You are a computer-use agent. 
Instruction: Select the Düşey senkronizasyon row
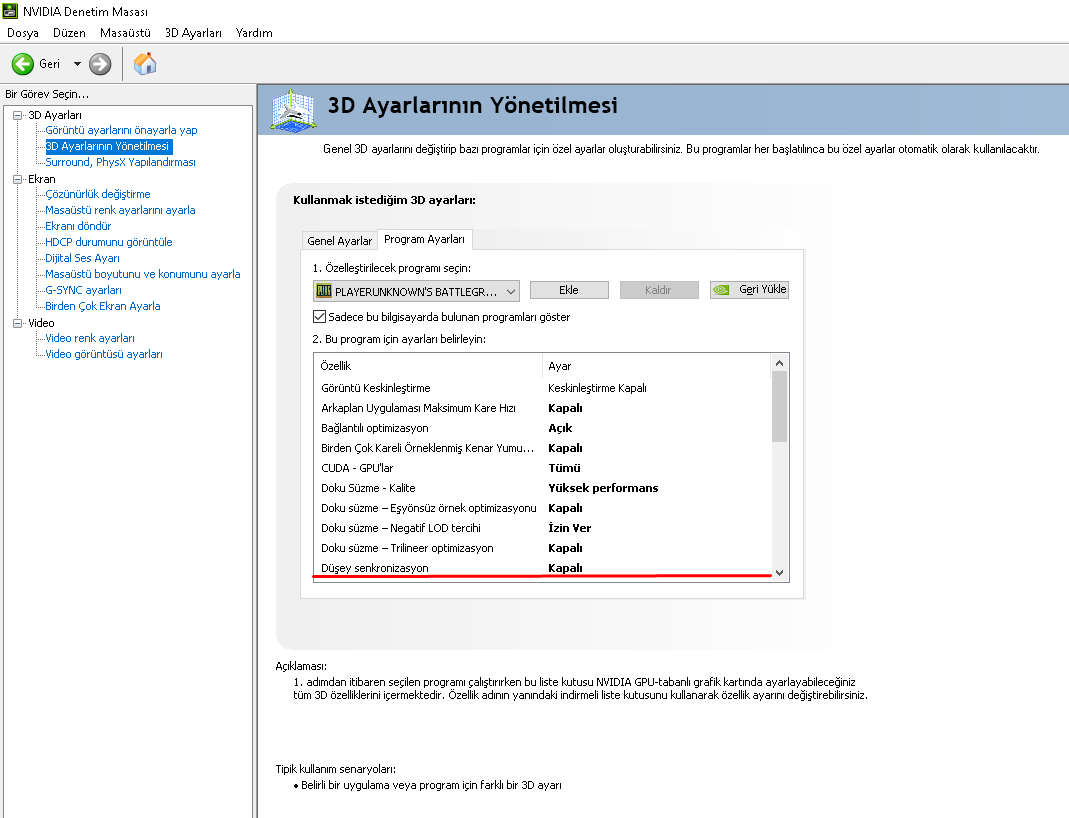[543, 568]
